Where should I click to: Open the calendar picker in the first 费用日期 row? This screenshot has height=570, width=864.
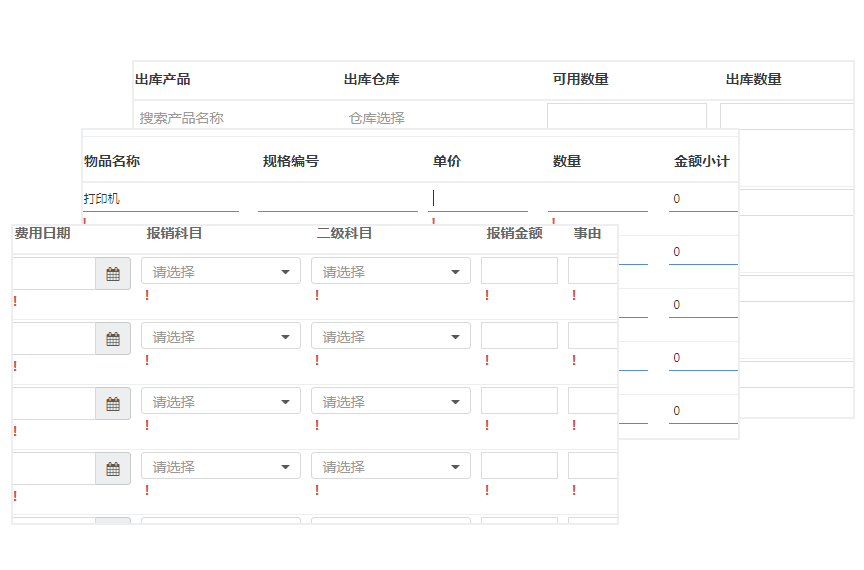click(x=113, y=273)
